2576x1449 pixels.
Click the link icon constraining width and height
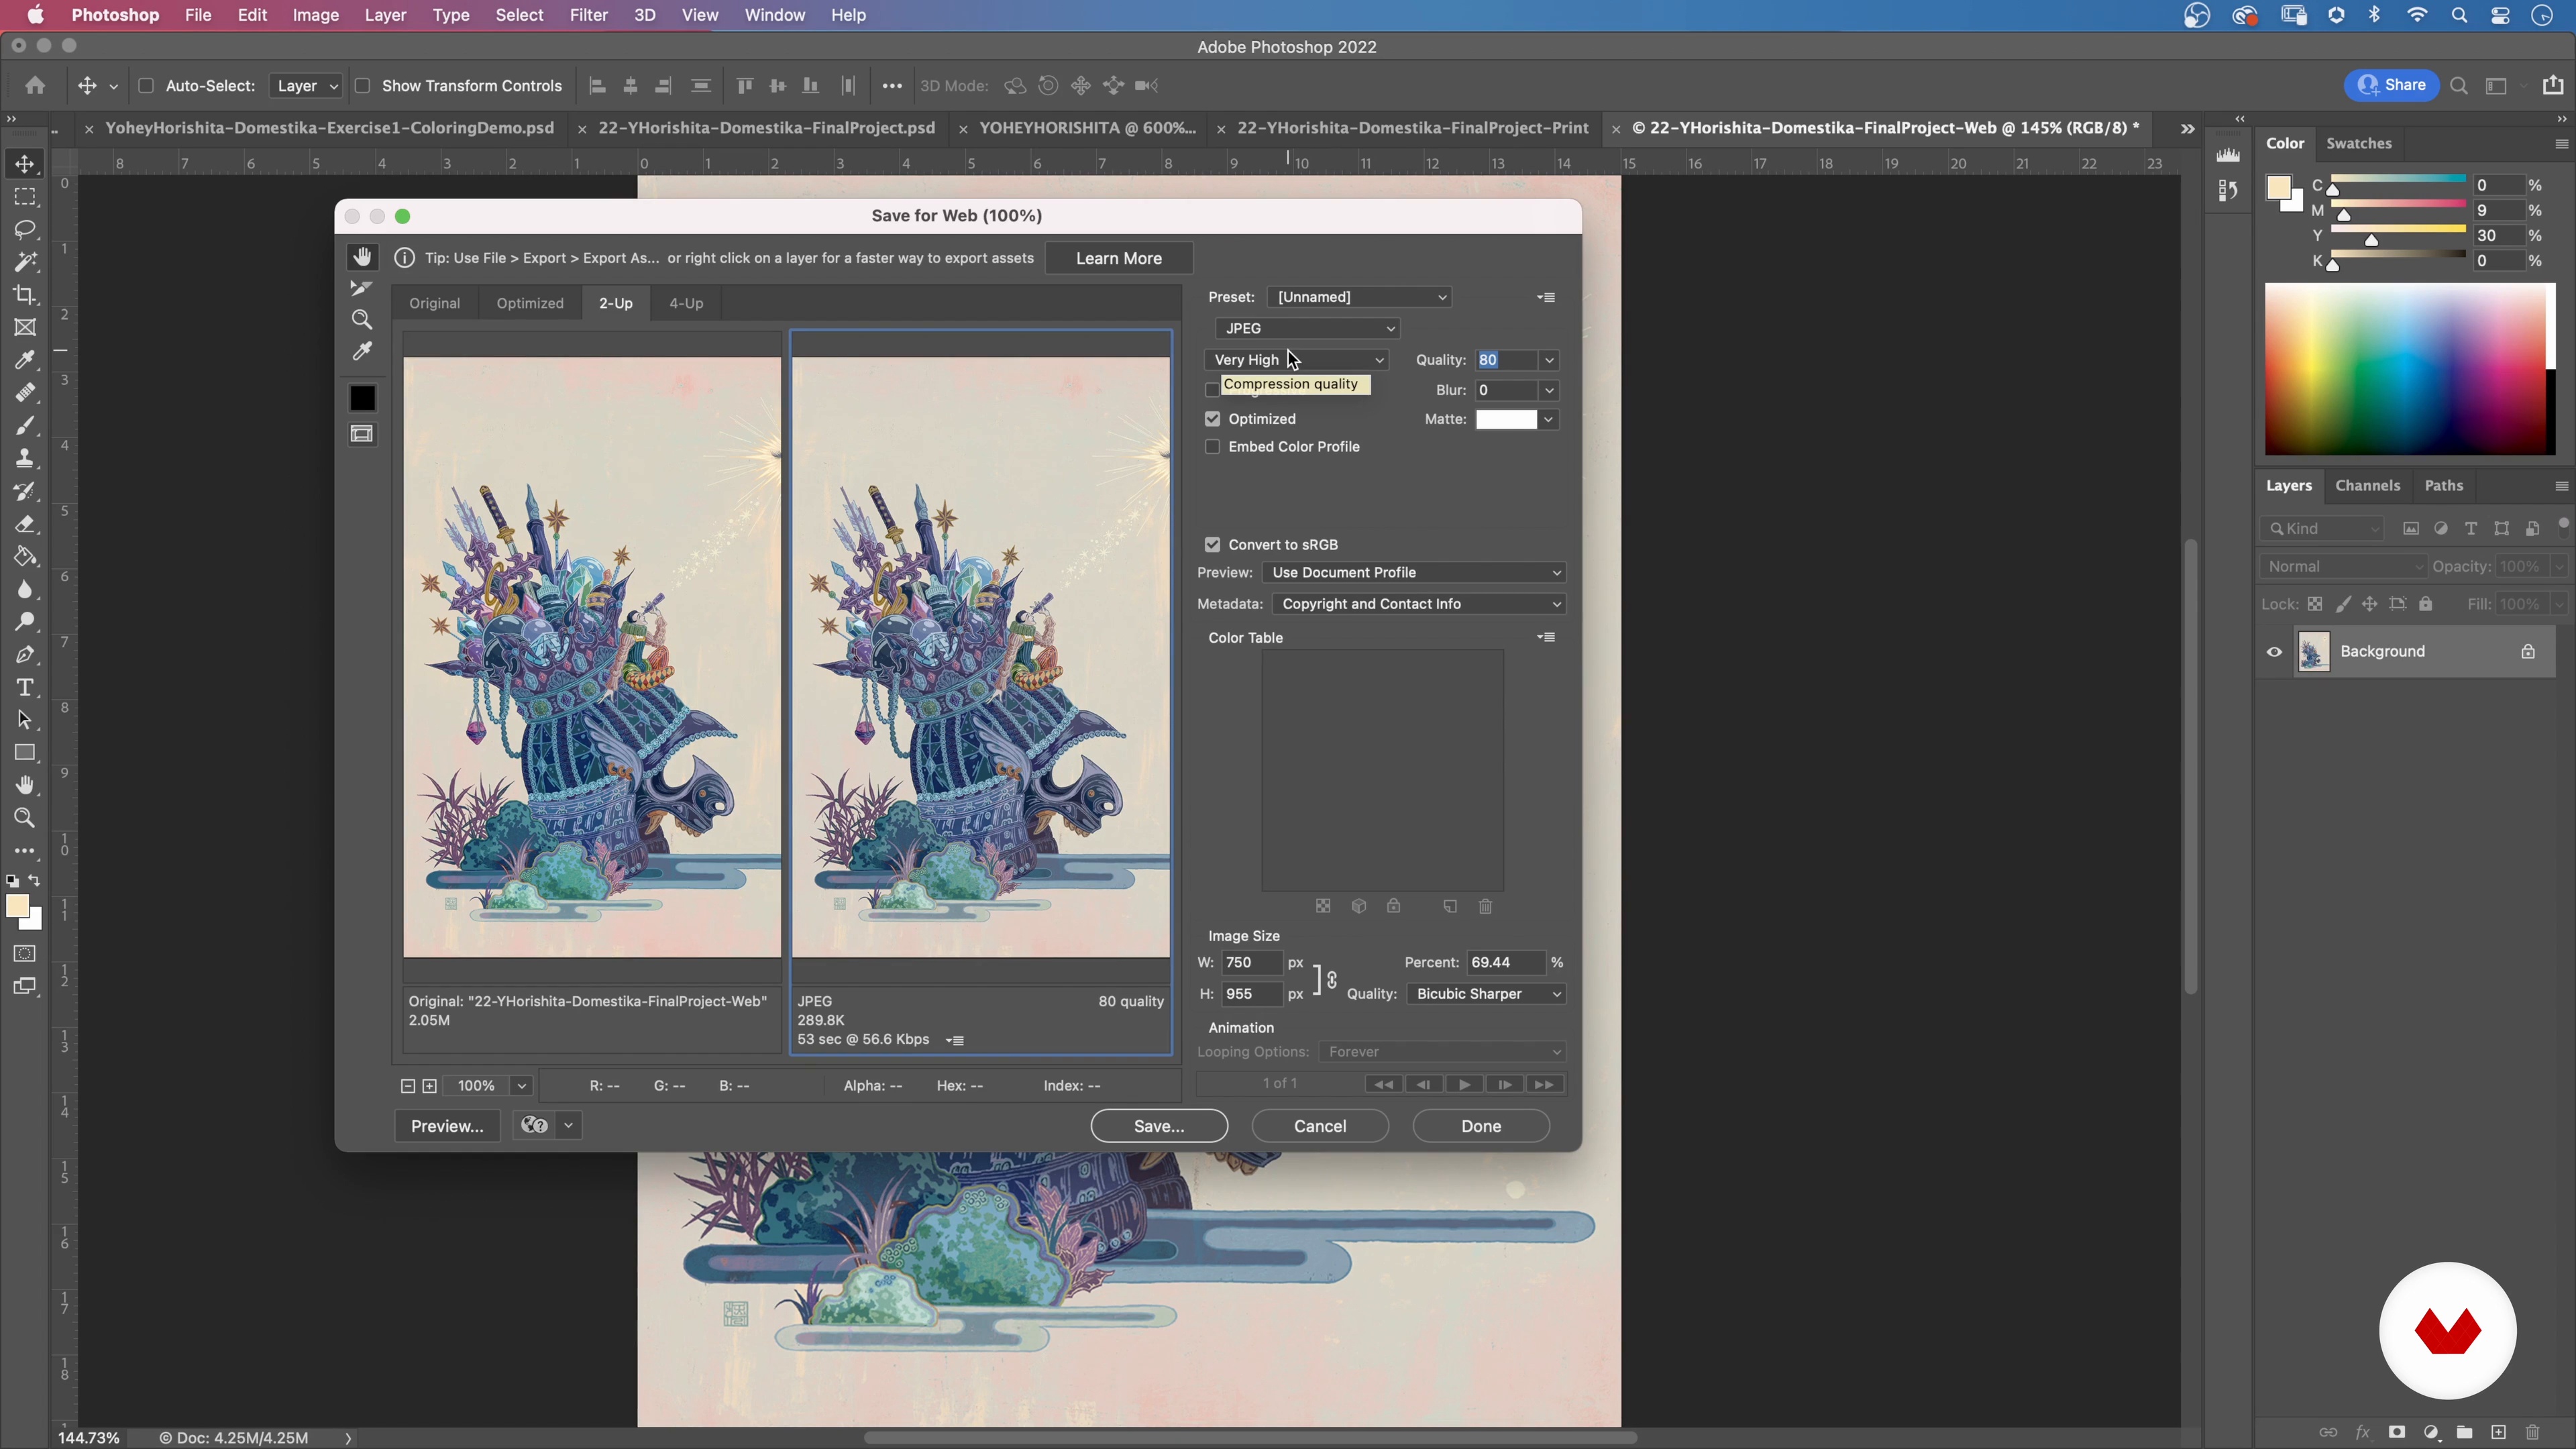(1331, 979)
